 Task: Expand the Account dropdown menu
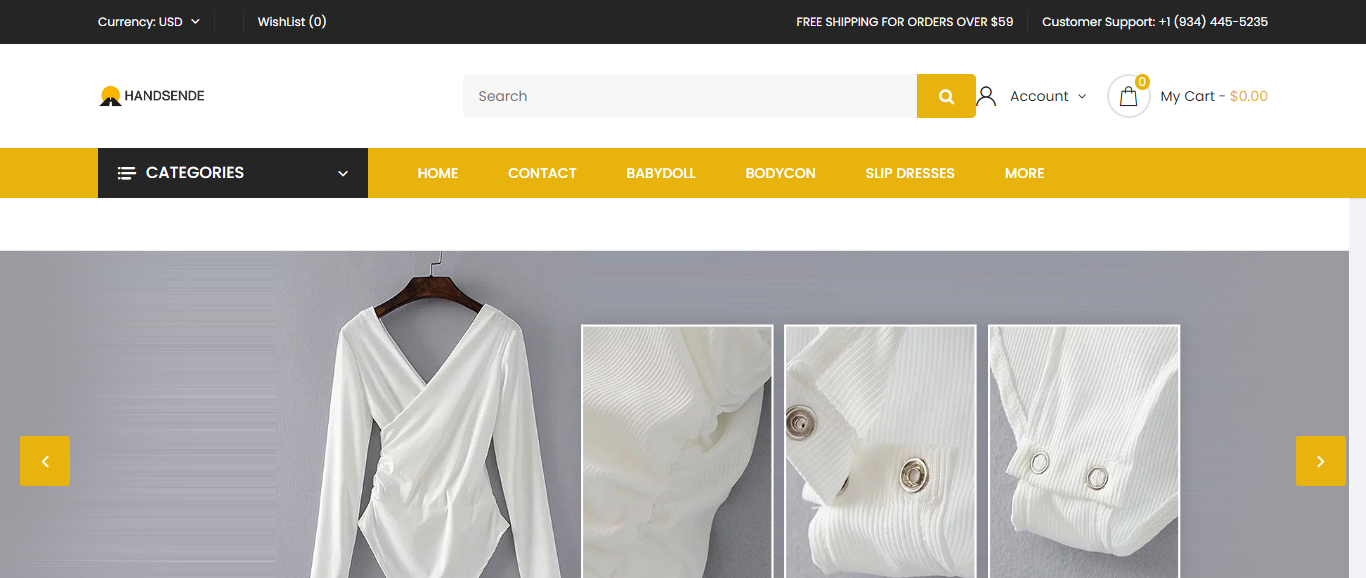1047,96
